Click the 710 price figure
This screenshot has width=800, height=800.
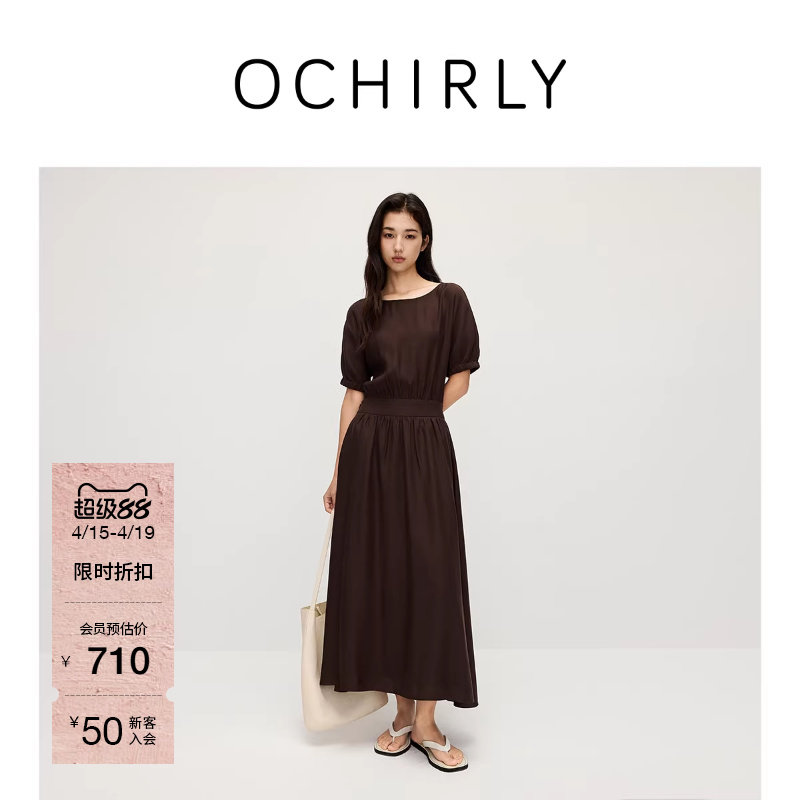click(x=119, y=661)
